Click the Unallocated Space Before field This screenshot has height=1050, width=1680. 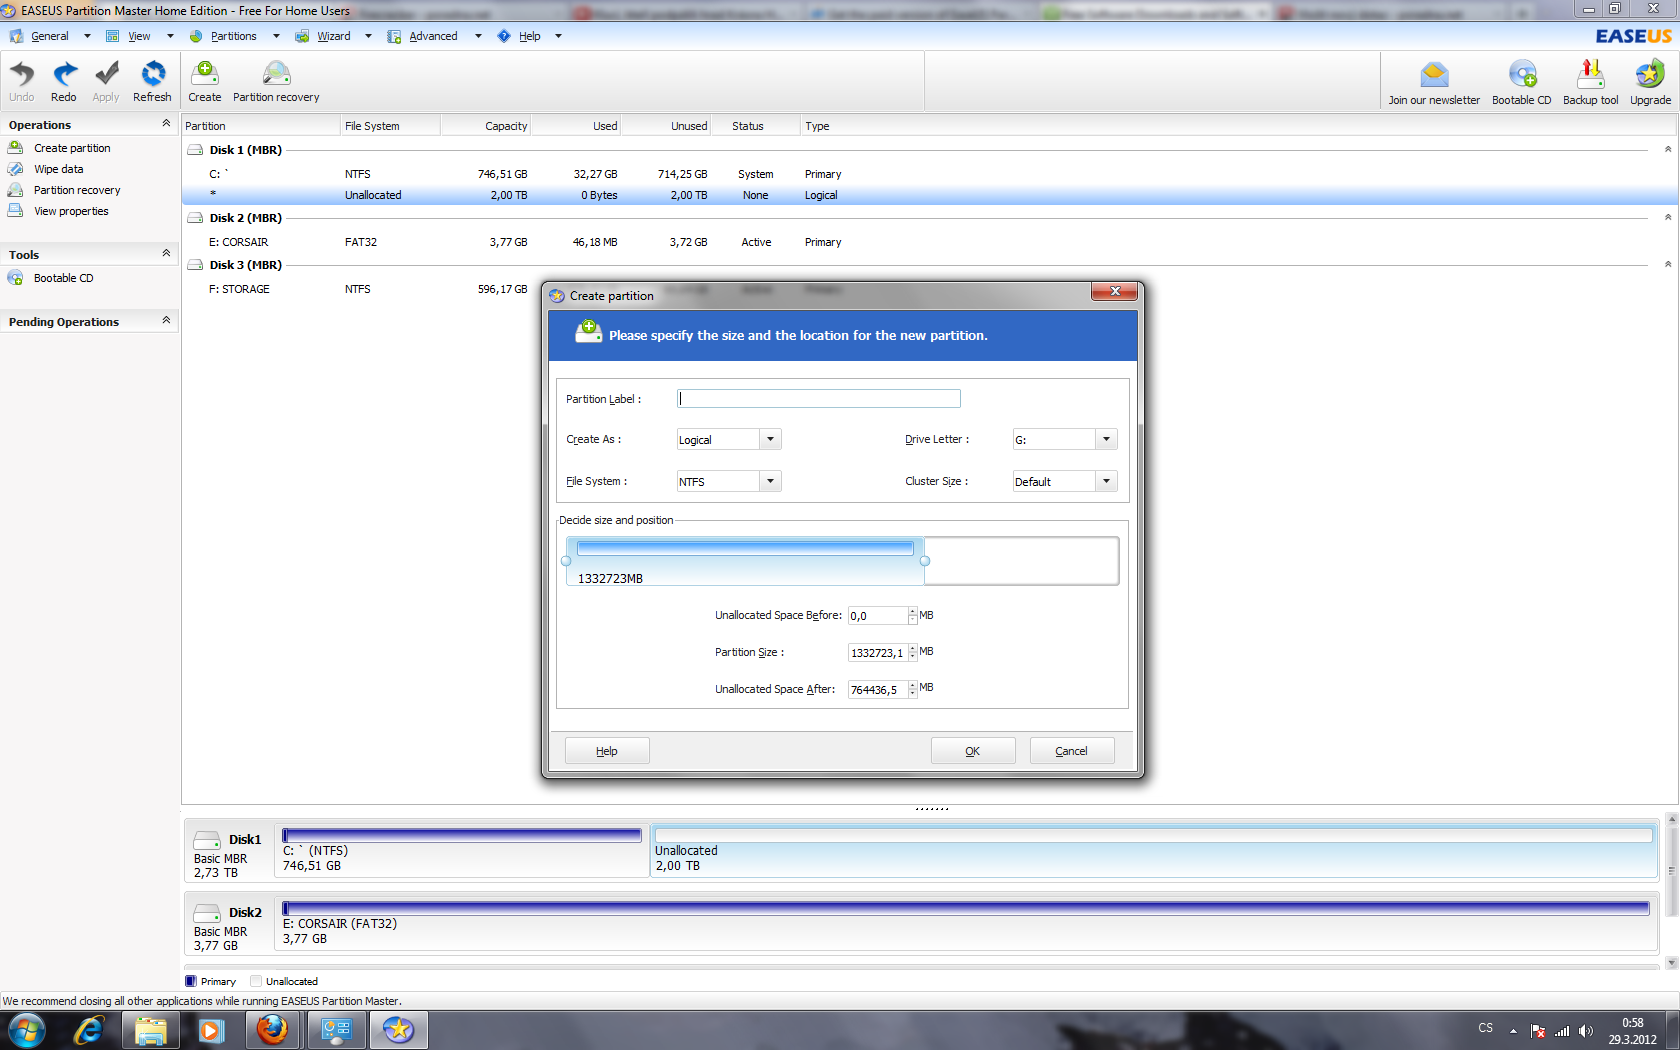(x=878, y=615)
